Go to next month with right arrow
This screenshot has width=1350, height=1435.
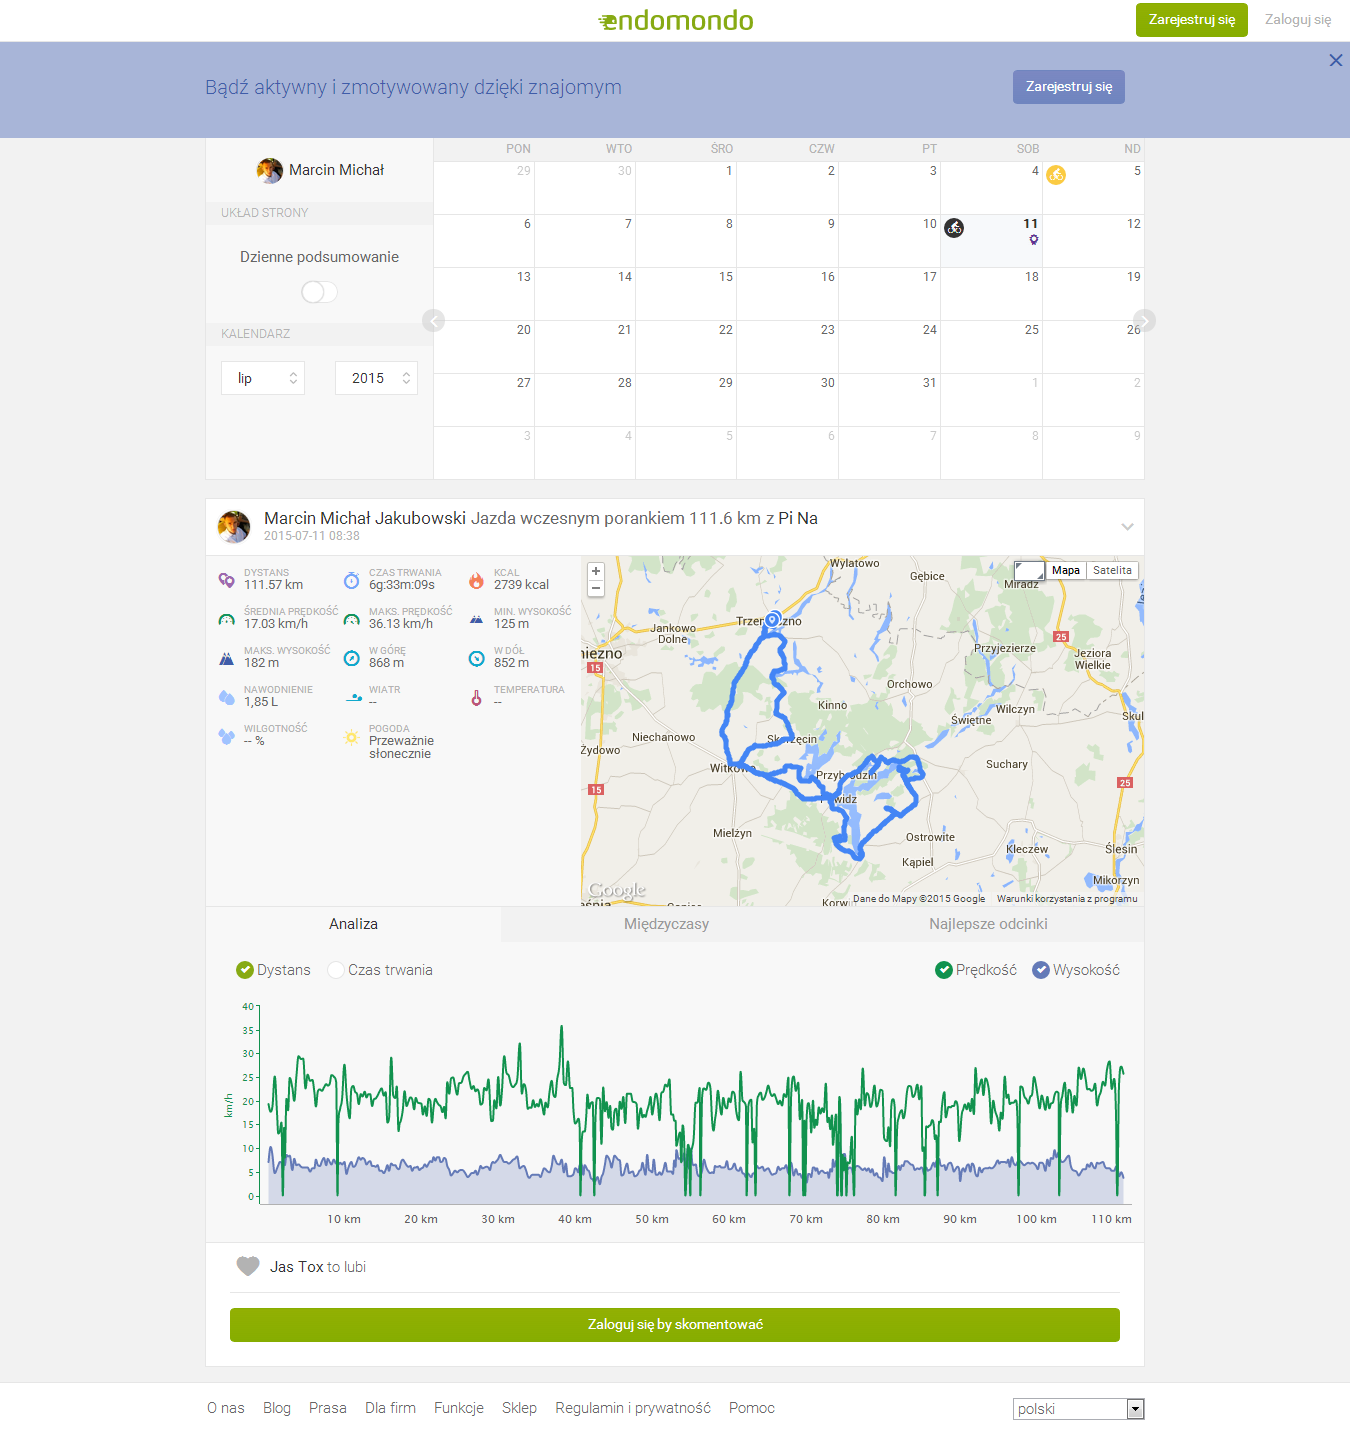pyautogui.click(x=1144, y=320)
